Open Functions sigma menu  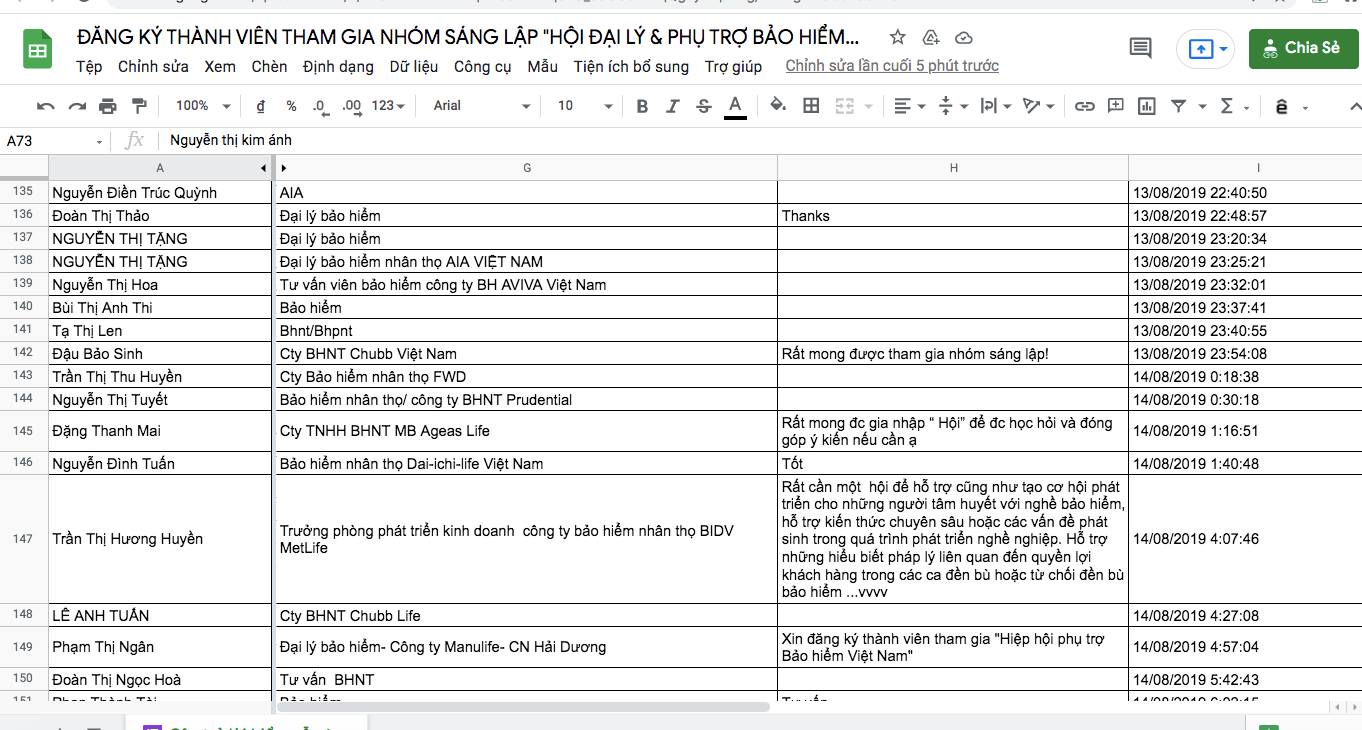pyautogui.click(x=1234, y=106)
